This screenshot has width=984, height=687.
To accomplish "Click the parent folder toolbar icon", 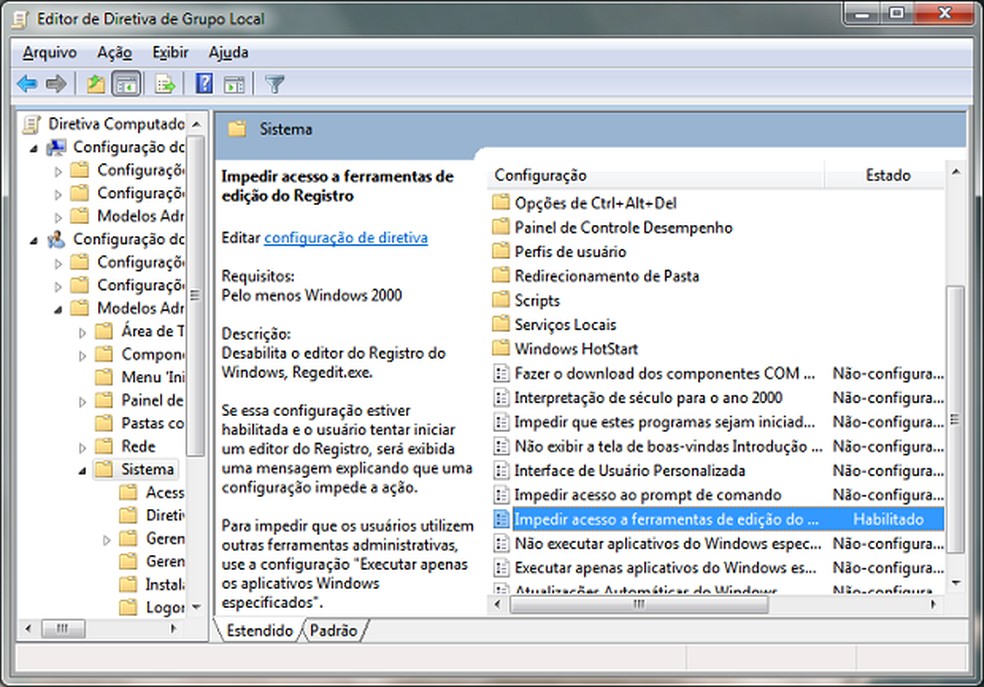I will 95,83.
